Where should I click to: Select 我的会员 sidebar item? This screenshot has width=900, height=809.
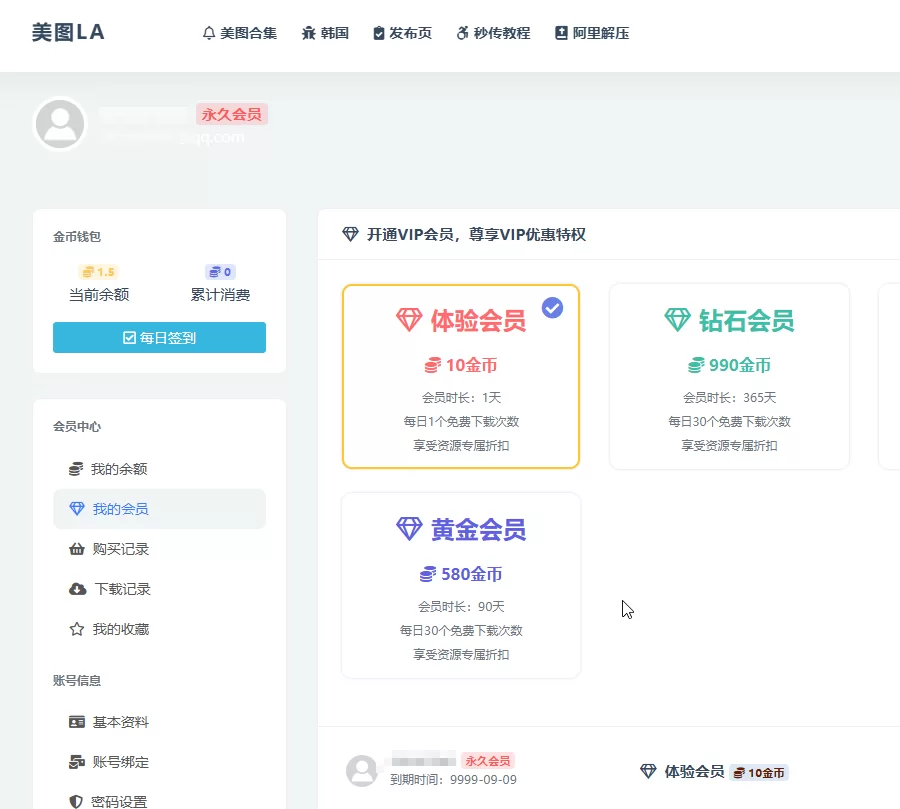point(160,509)
